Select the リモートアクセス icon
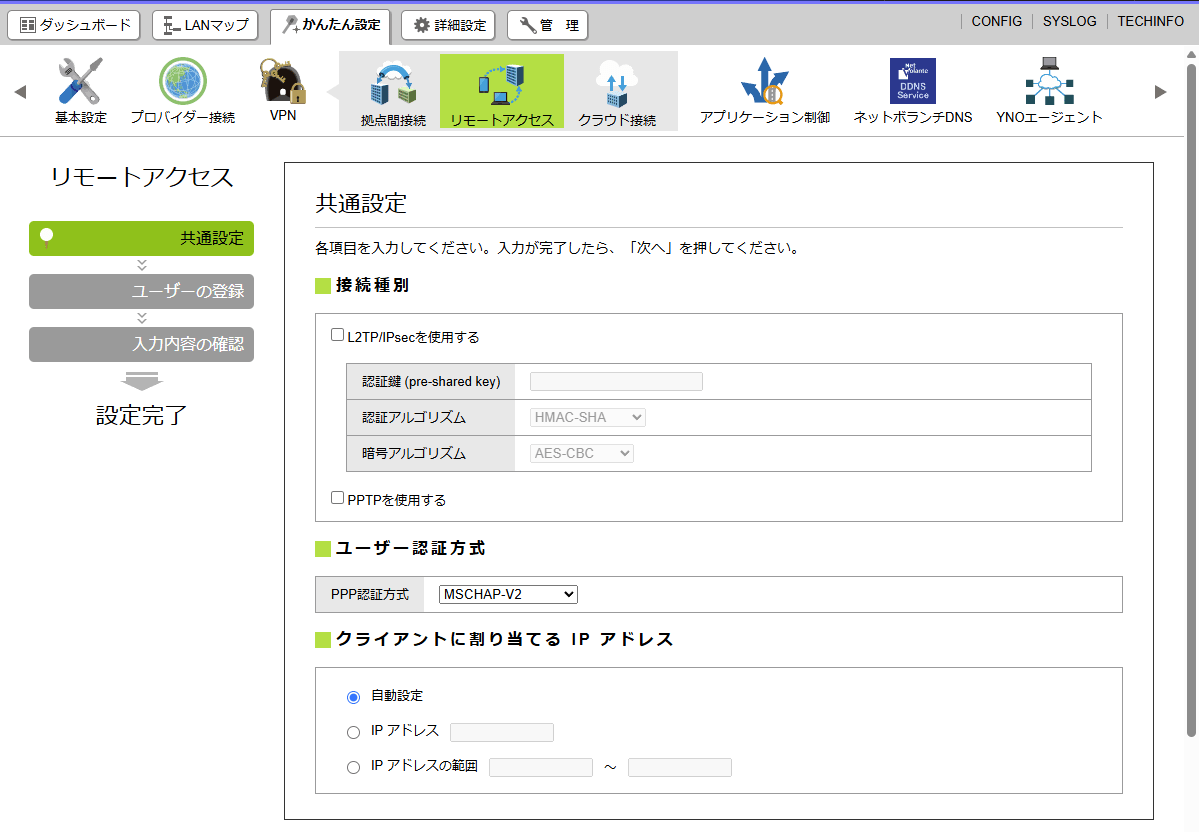Screen dimensions: 1199x832 (502, 91)
